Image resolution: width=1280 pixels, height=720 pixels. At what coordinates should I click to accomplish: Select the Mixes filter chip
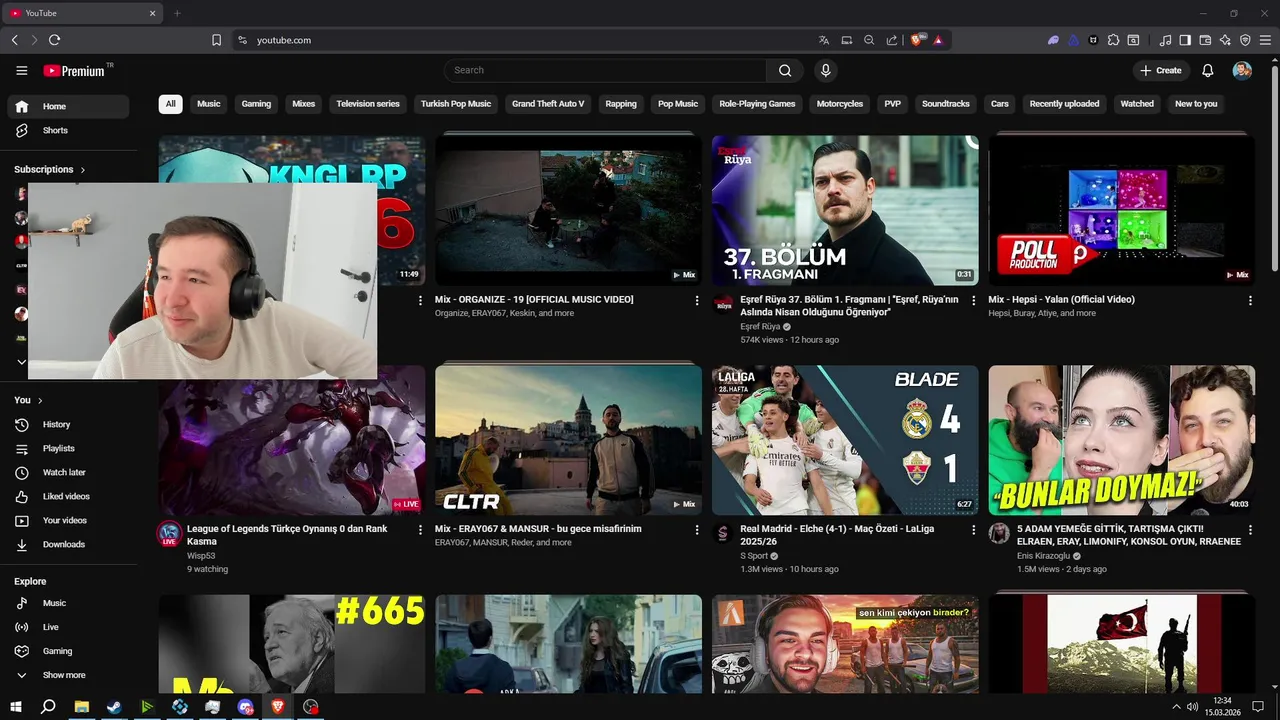pyautogui.click(x=303, y=104)
